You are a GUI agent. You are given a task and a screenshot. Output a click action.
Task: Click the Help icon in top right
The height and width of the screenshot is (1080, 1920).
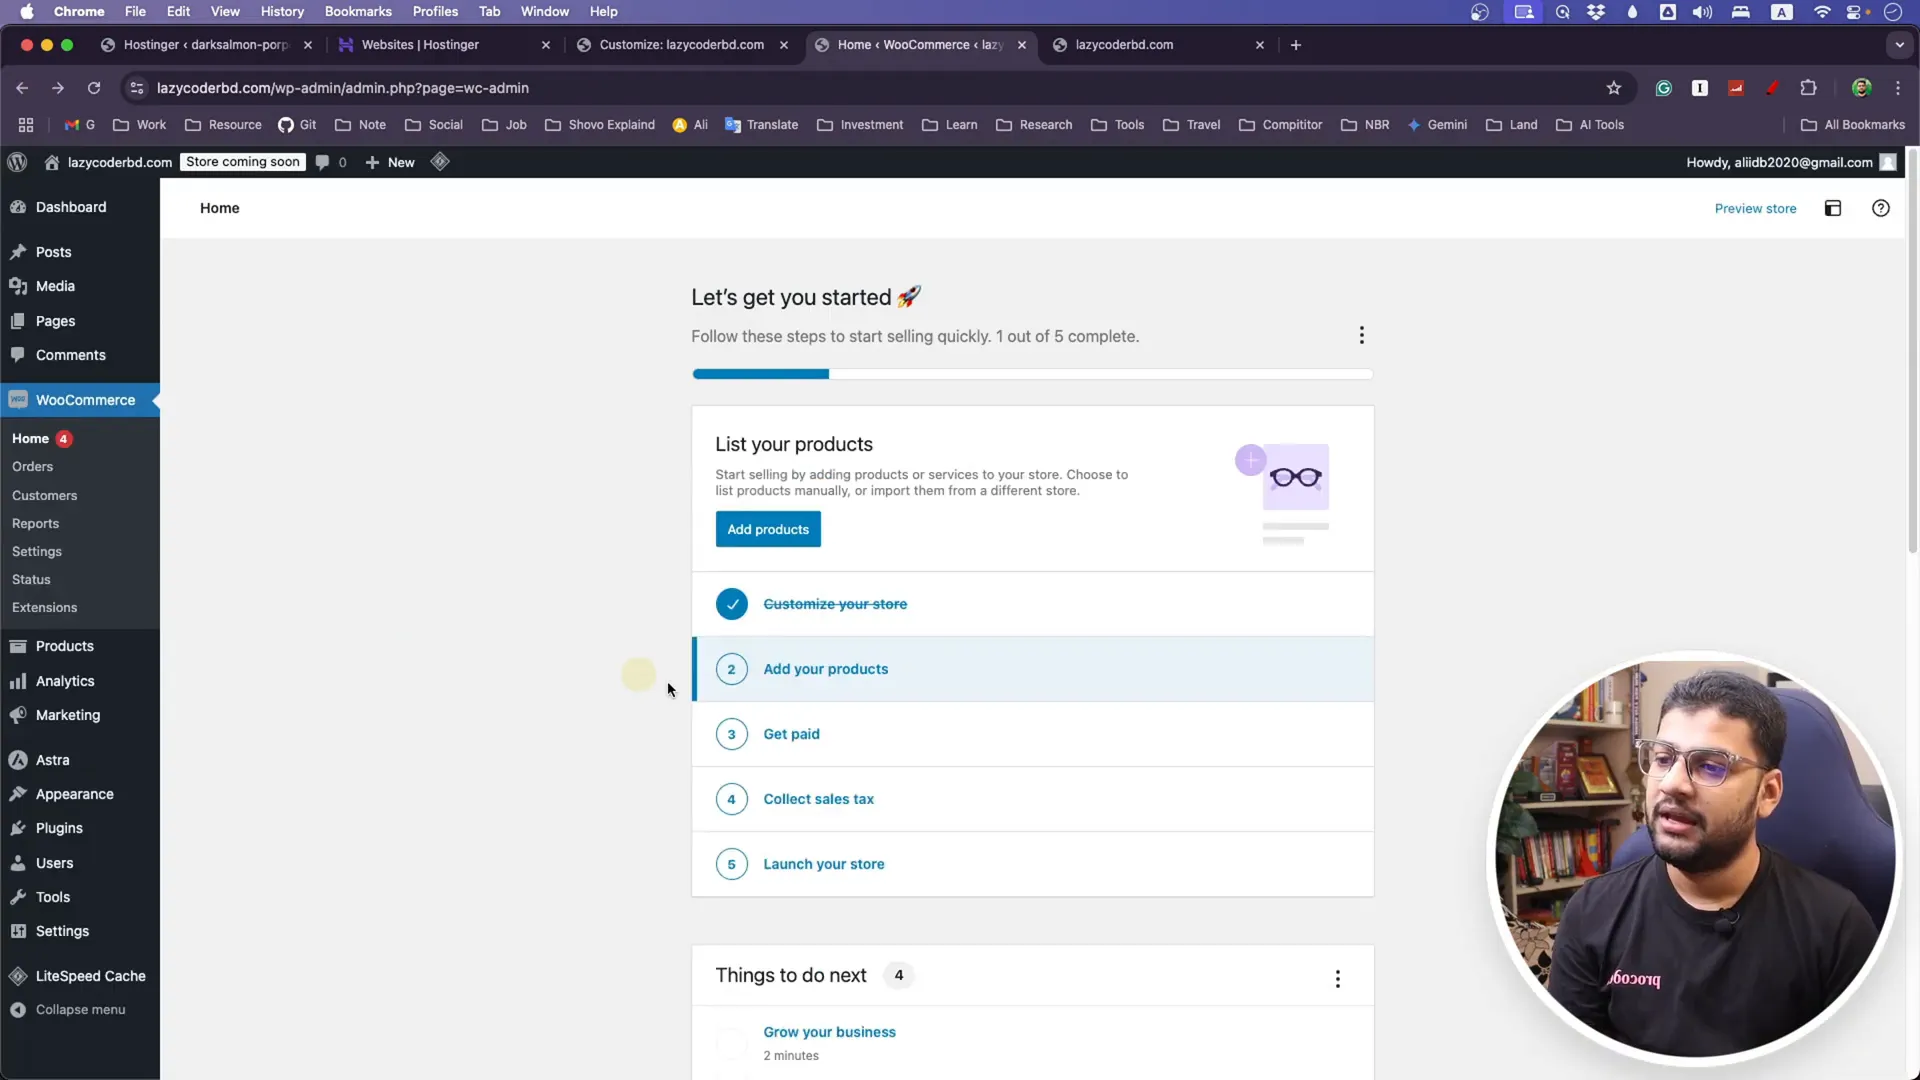(1880, 207)
